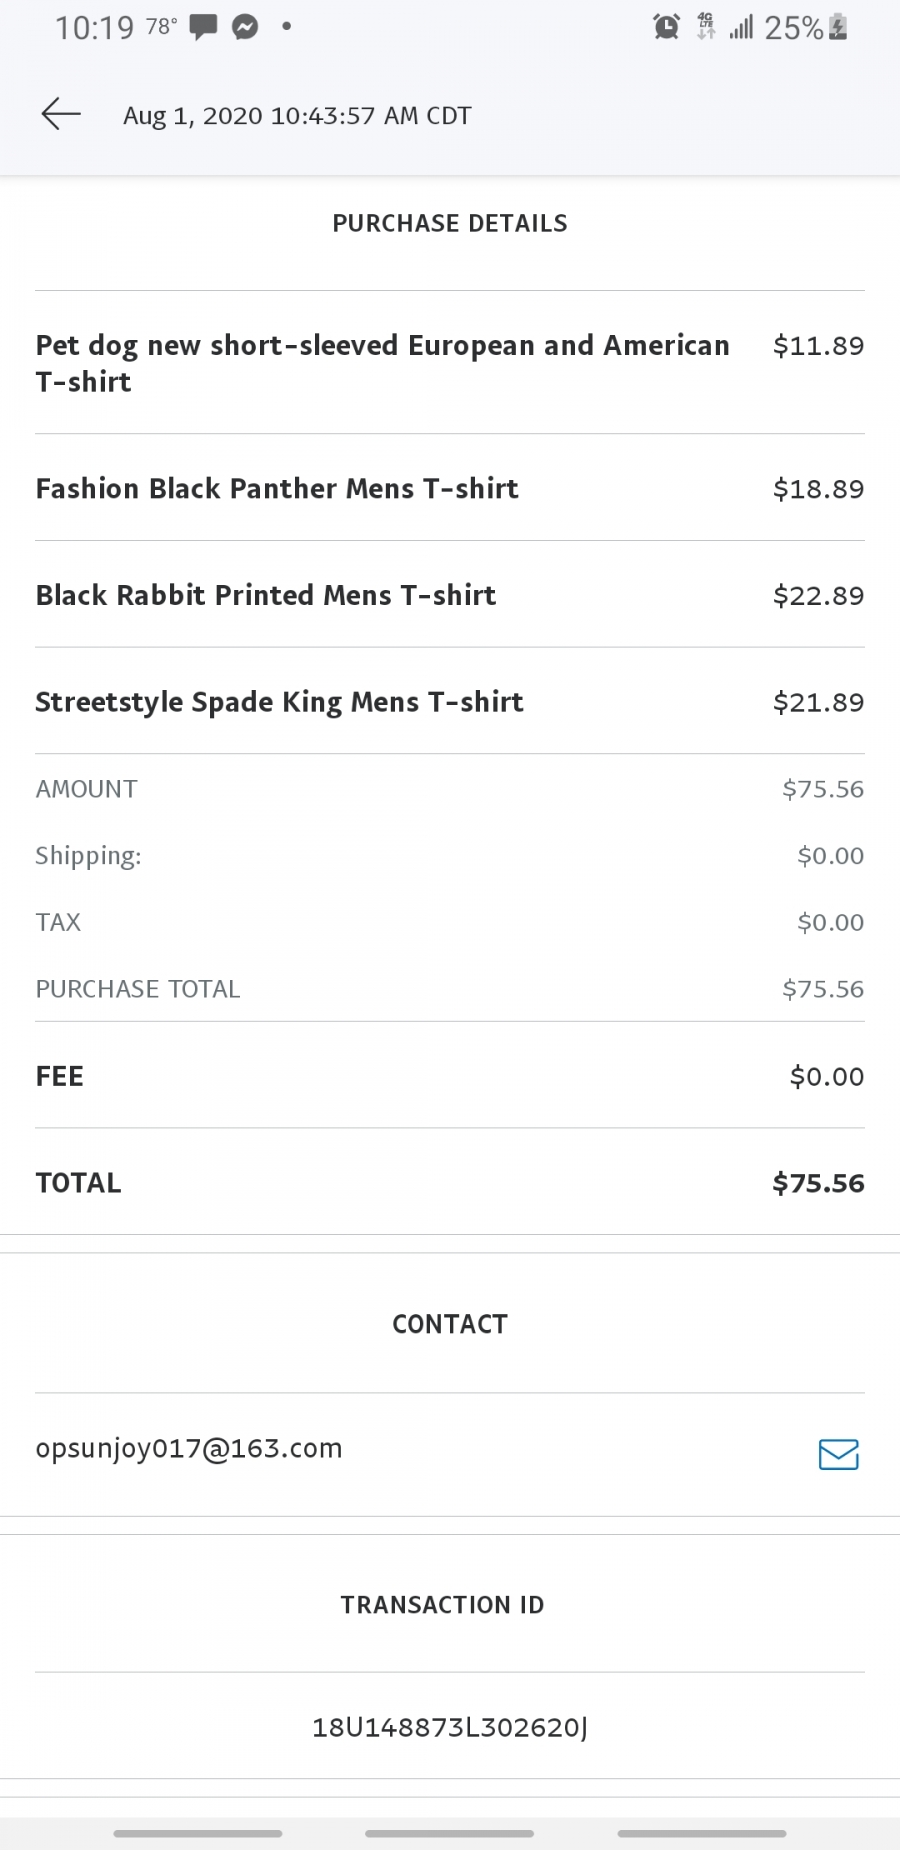Viewport: 900px width, 1850px height.
Task: Select Black Rabbit Printed Mens T-shirt
Action: 450,595
